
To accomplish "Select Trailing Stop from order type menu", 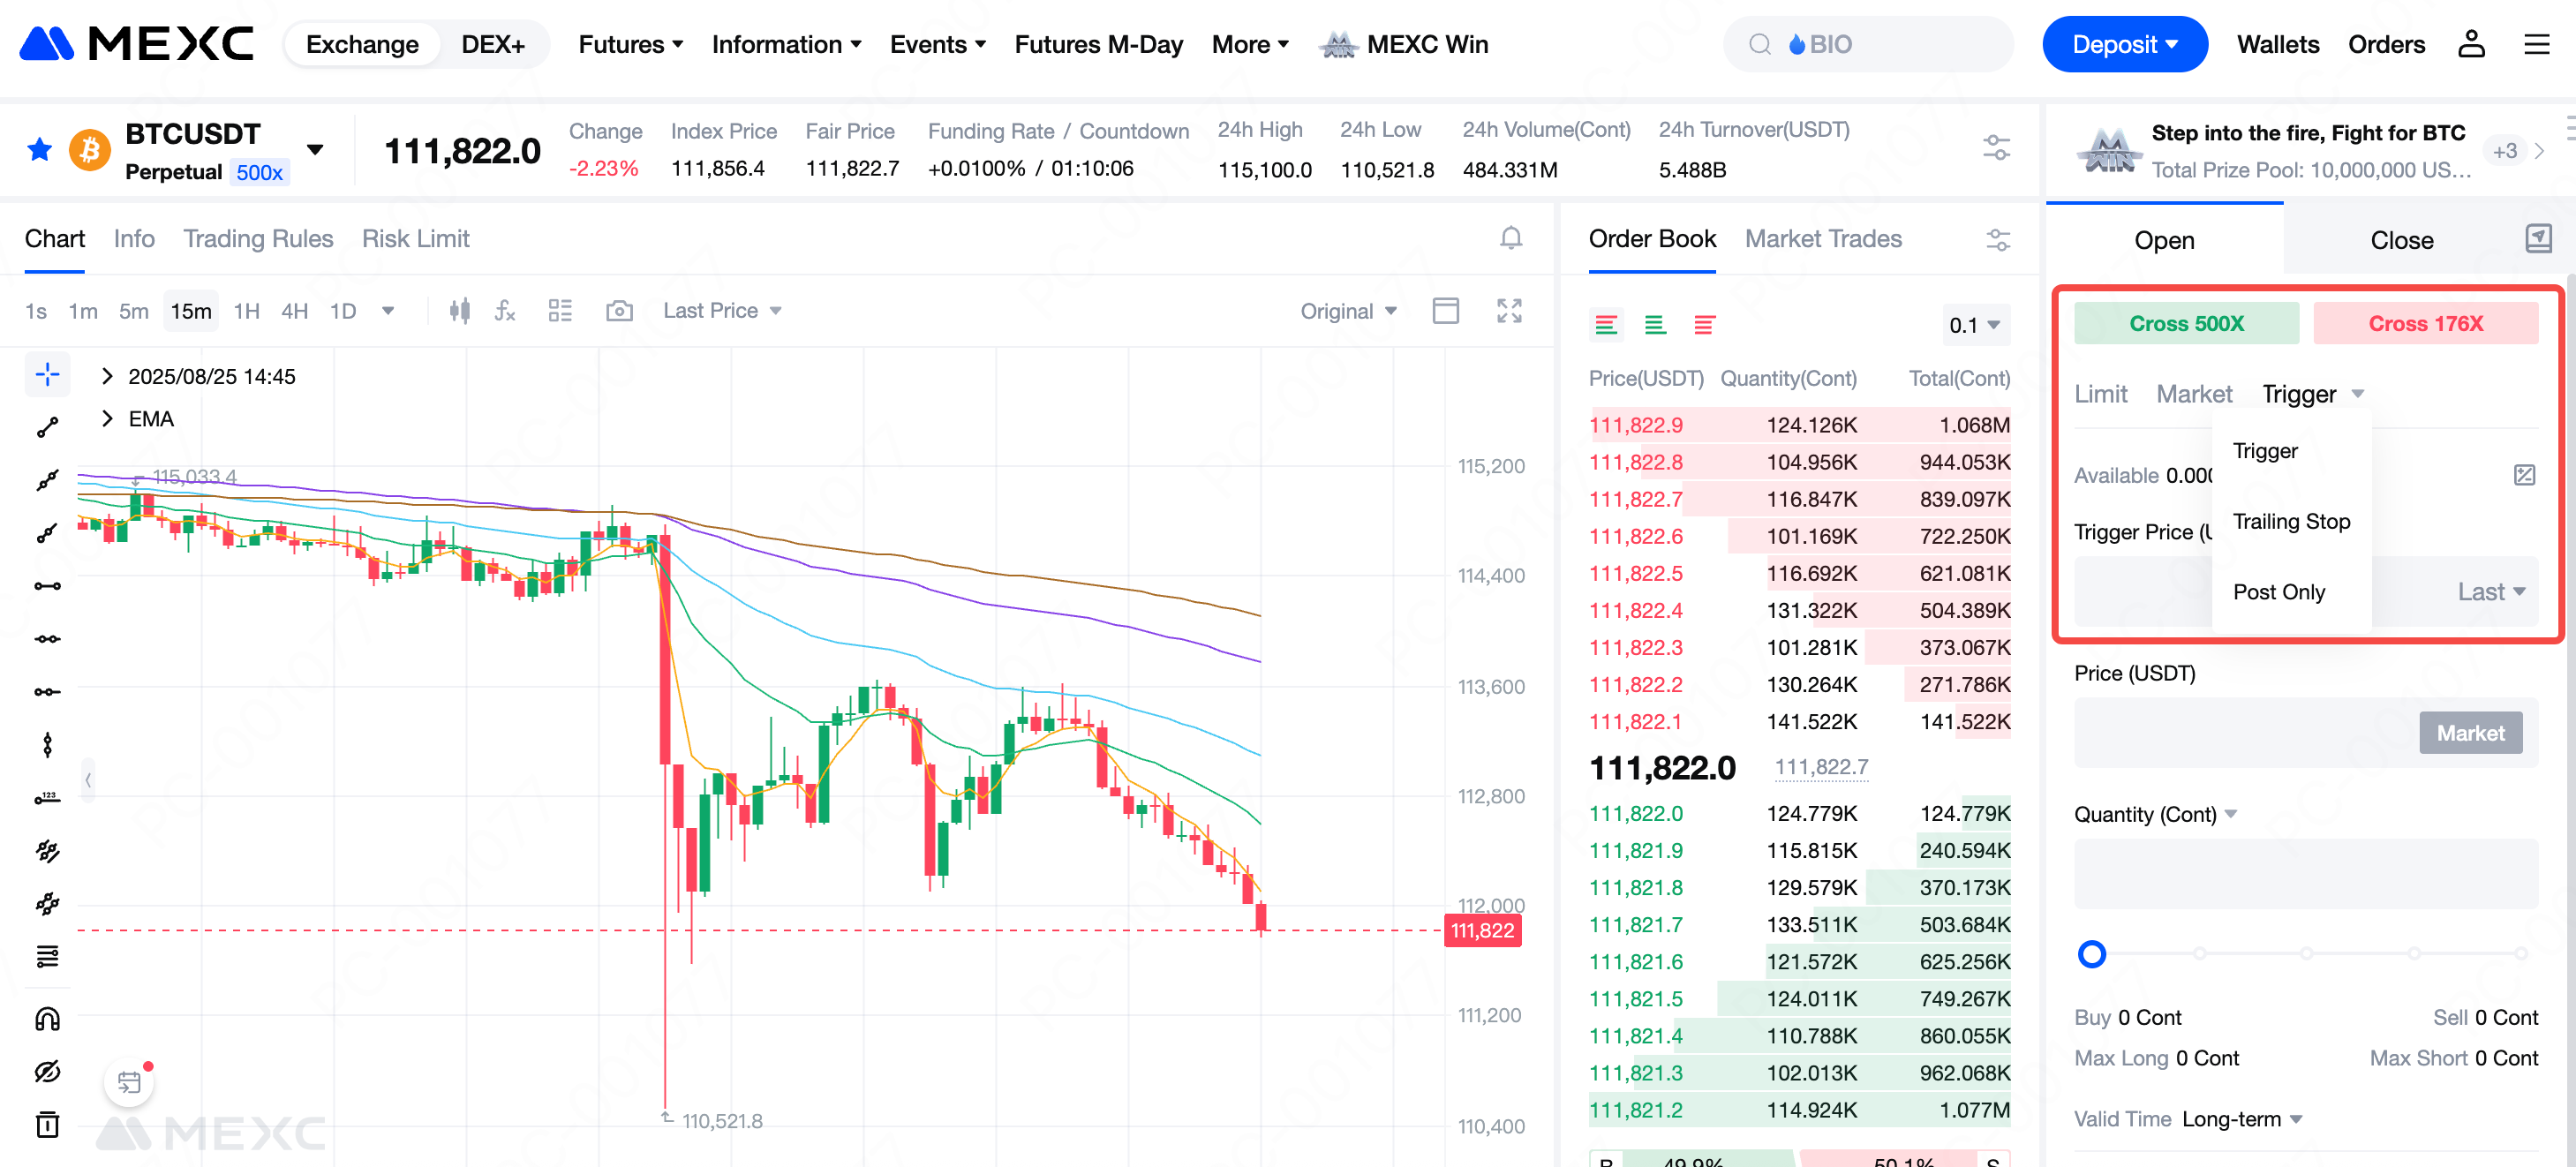I will pyautogui.click(x=2290, y=521).
